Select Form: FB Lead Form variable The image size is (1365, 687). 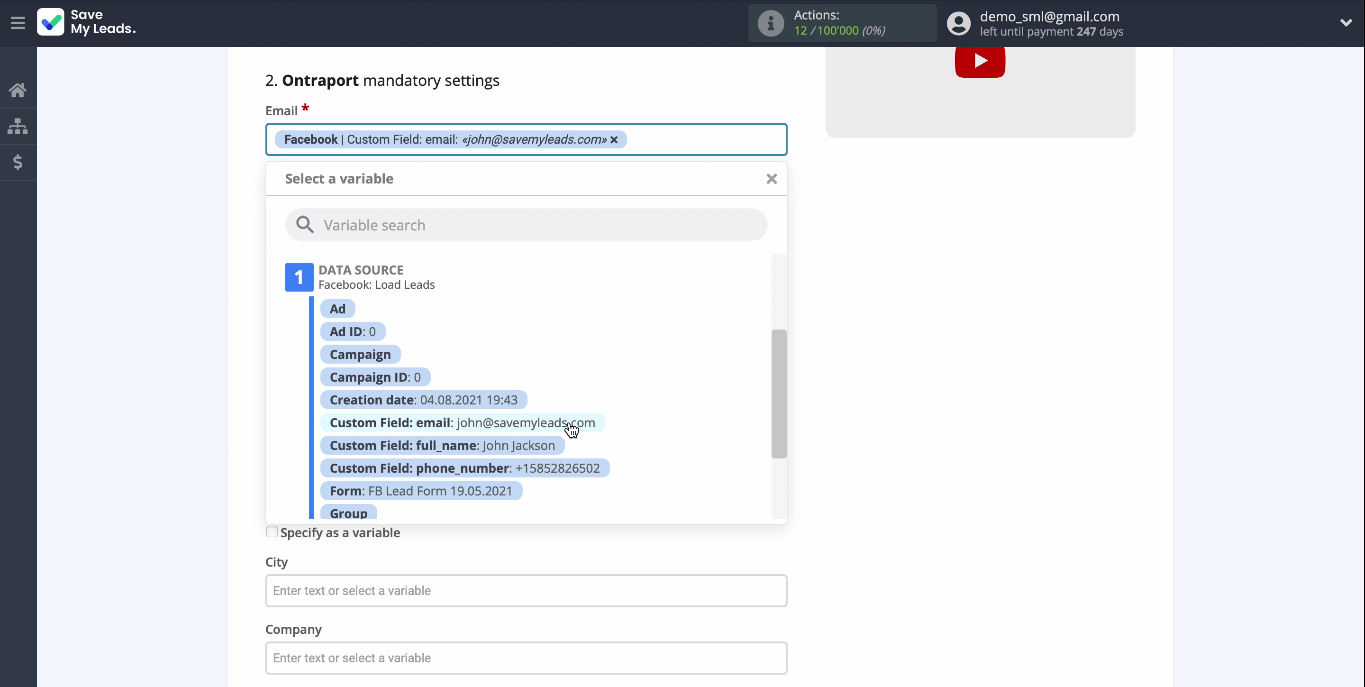[421, 491]
